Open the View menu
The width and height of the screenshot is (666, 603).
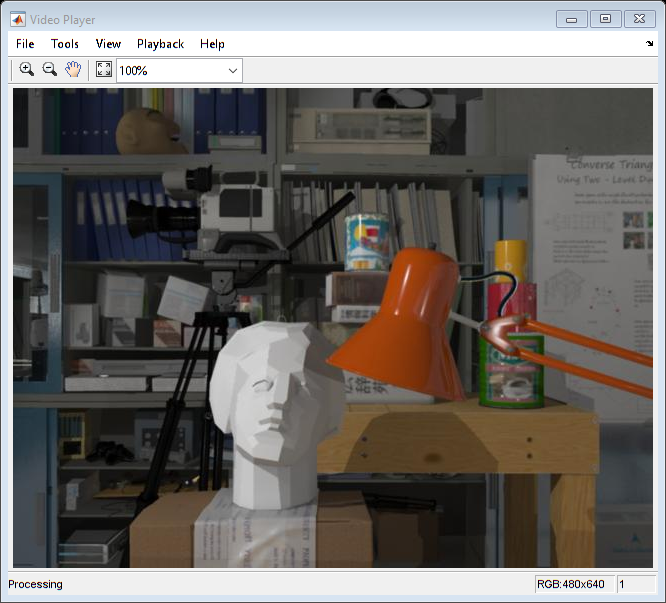coord(108,44)
